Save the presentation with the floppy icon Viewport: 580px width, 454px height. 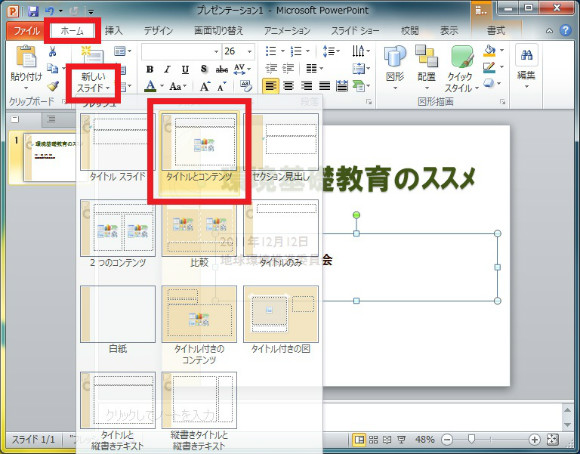point(33,11)
